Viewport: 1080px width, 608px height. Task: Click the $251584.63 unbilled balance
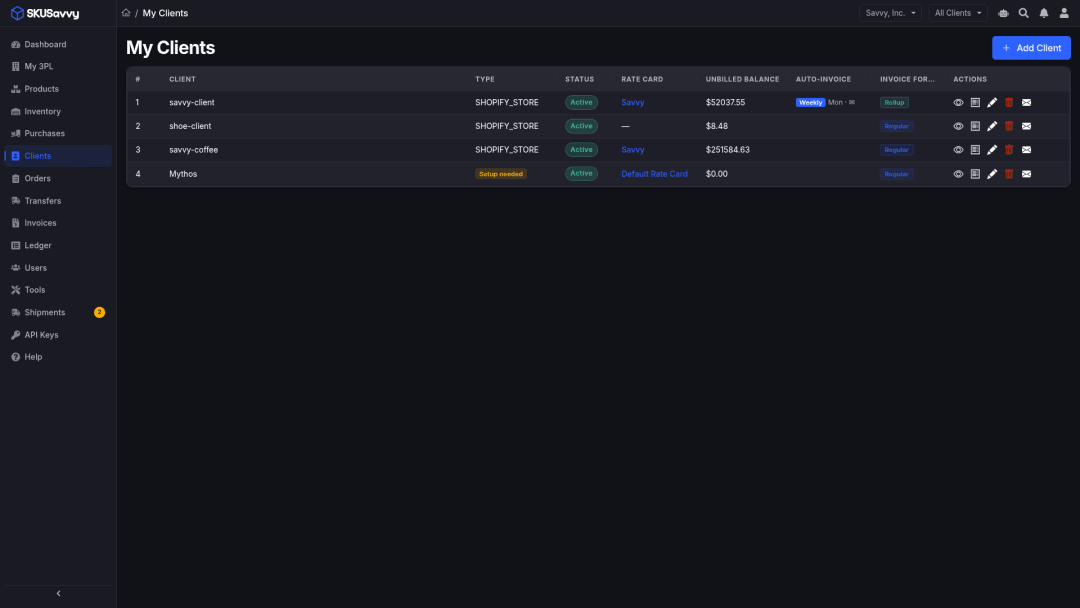click(x=727, y=149)
